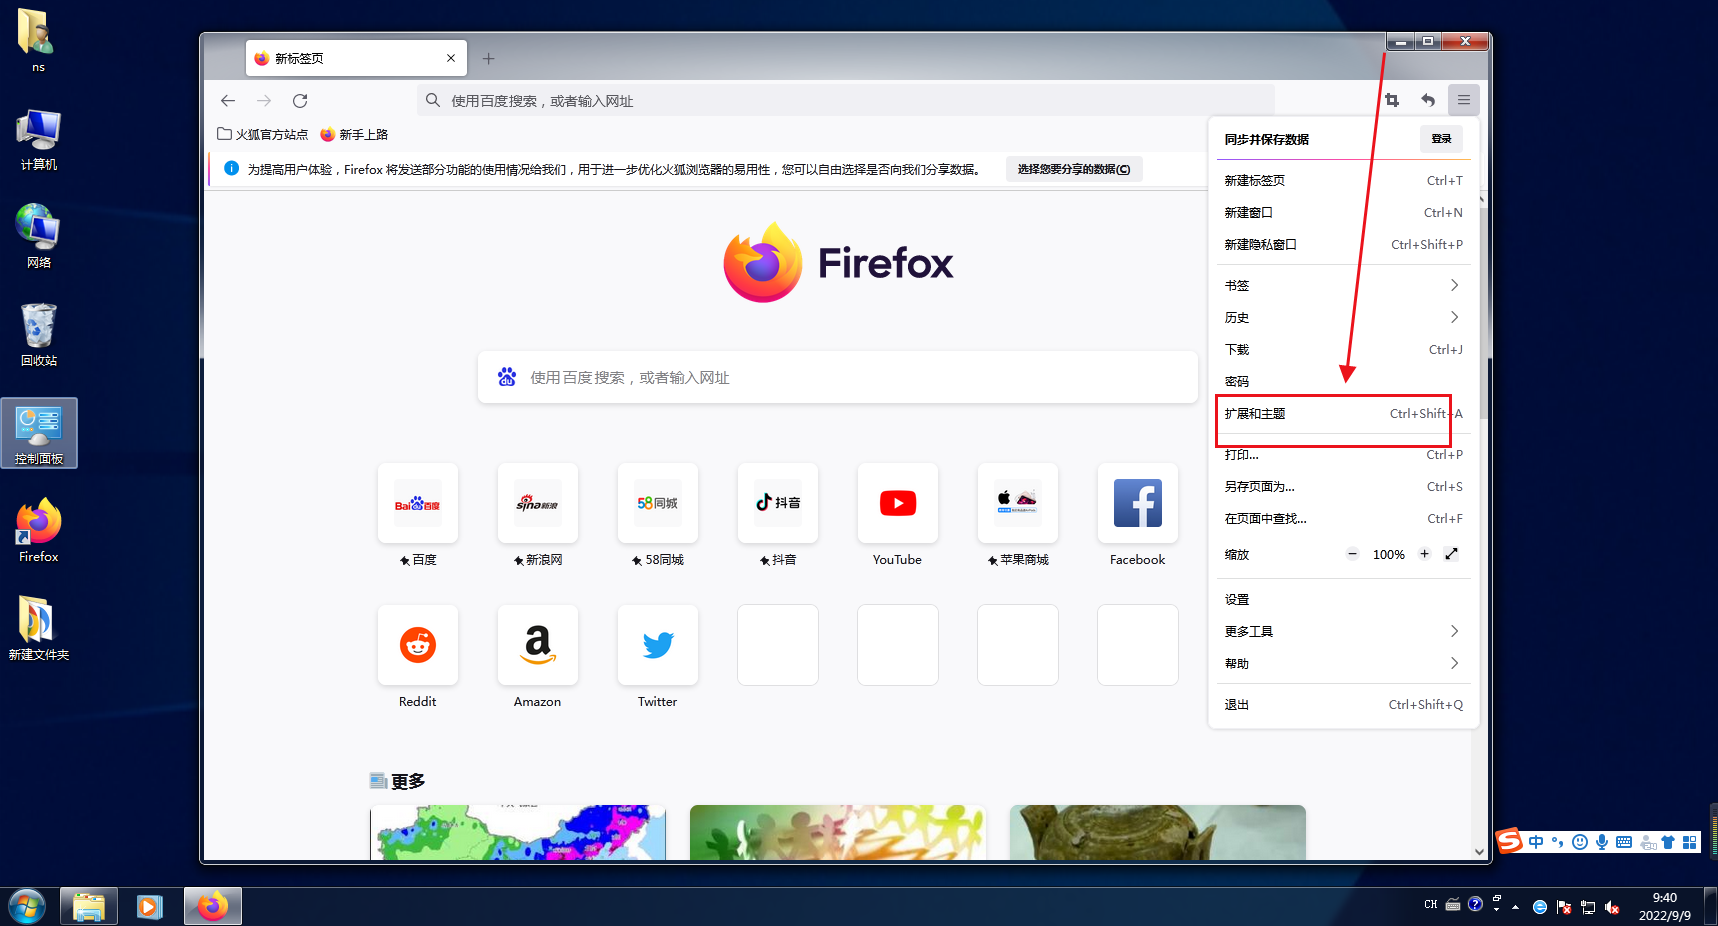1718x926 pixels.
Task: Select 新建标签页 menu item
Action: (x=1343, y=180)
